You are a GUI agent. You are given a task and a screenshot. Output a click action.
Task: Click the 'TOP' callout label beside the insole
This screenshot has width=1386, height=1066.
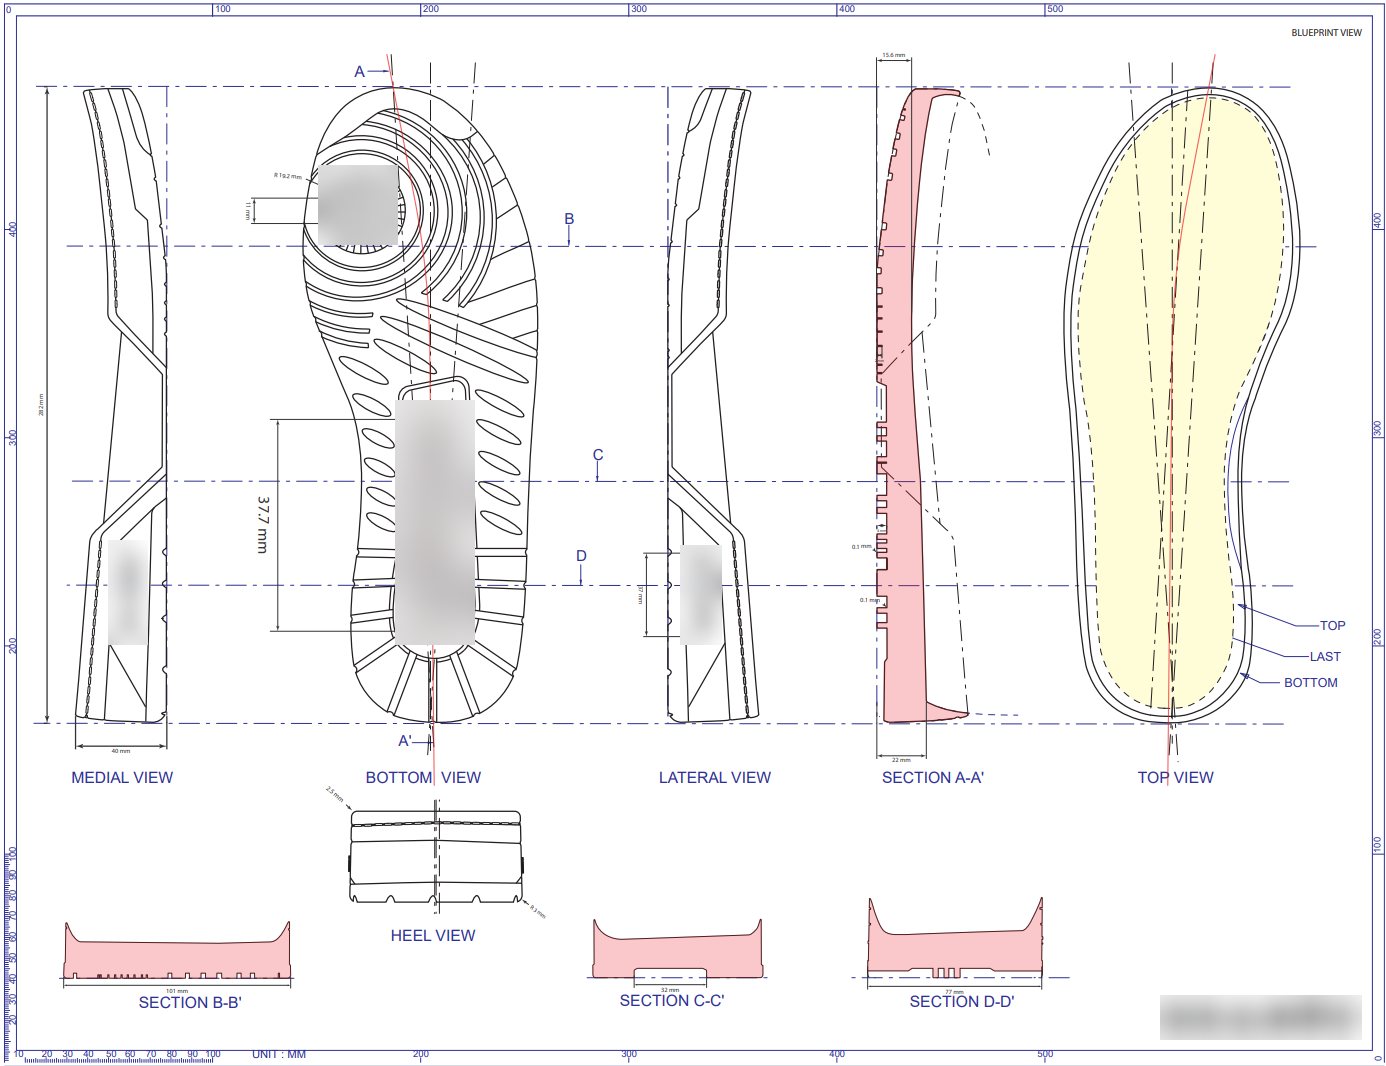[x=1332, y=626]
